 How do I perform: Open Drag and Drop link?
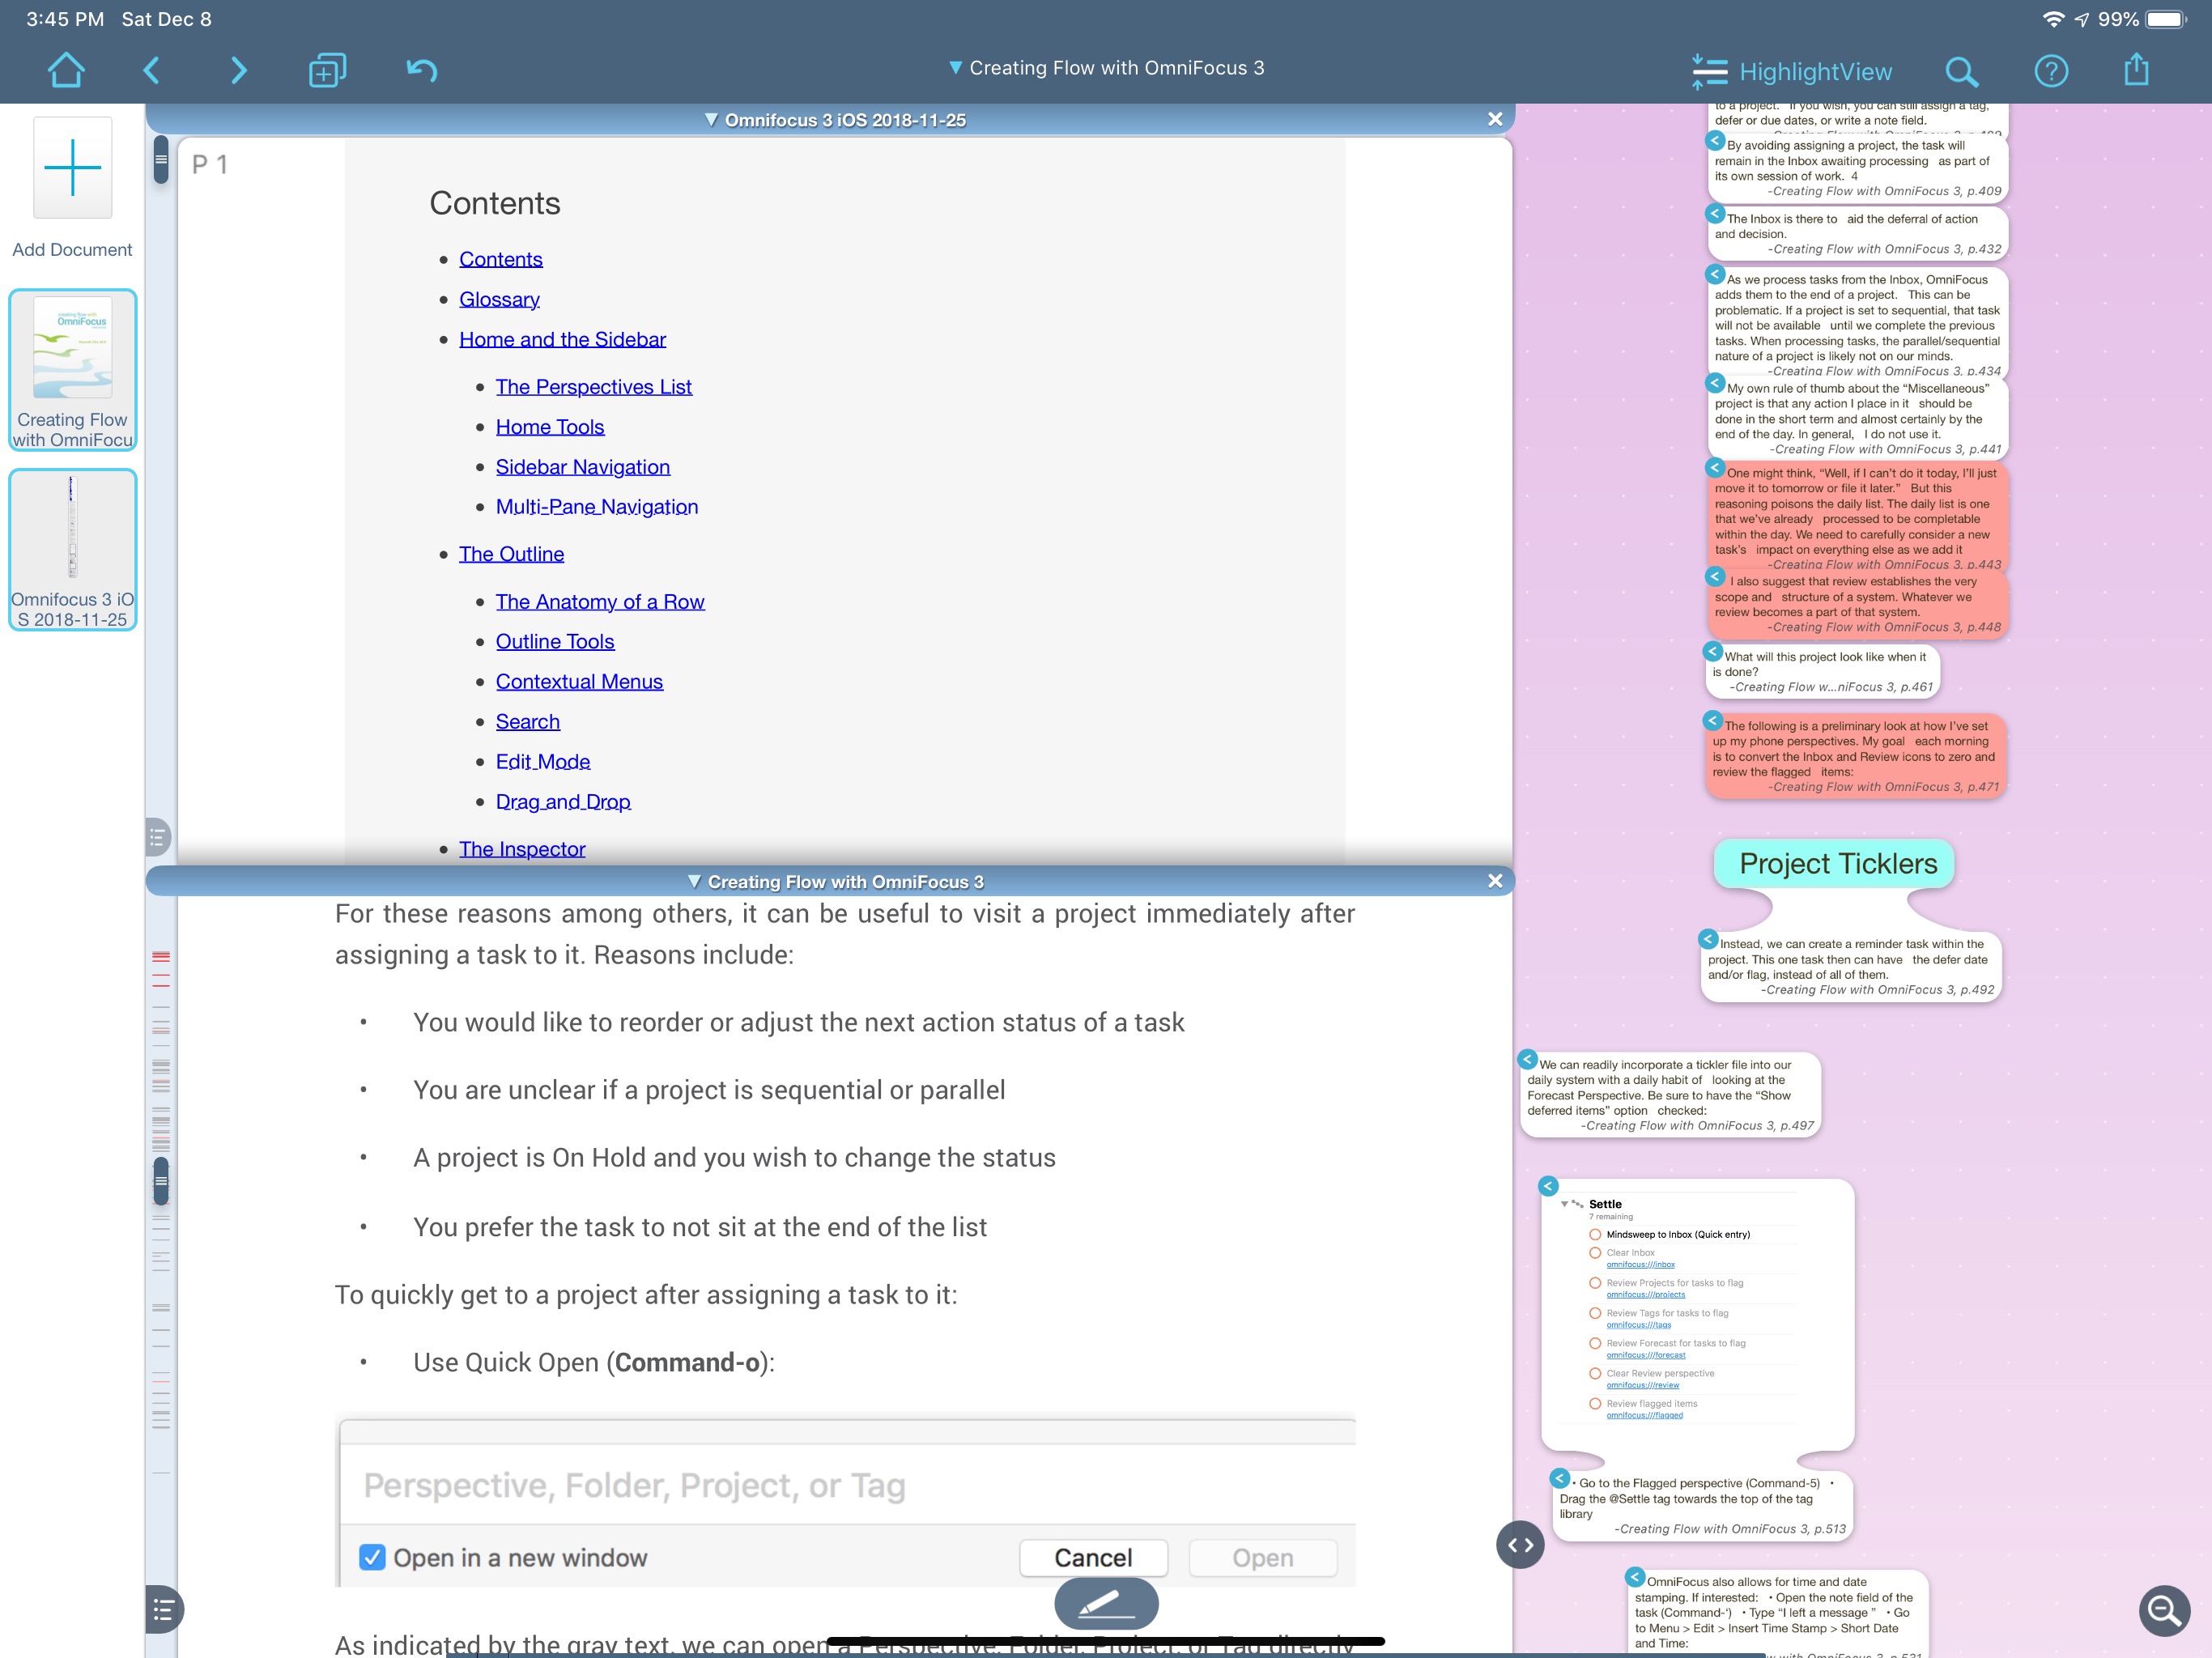coord(563,802)
